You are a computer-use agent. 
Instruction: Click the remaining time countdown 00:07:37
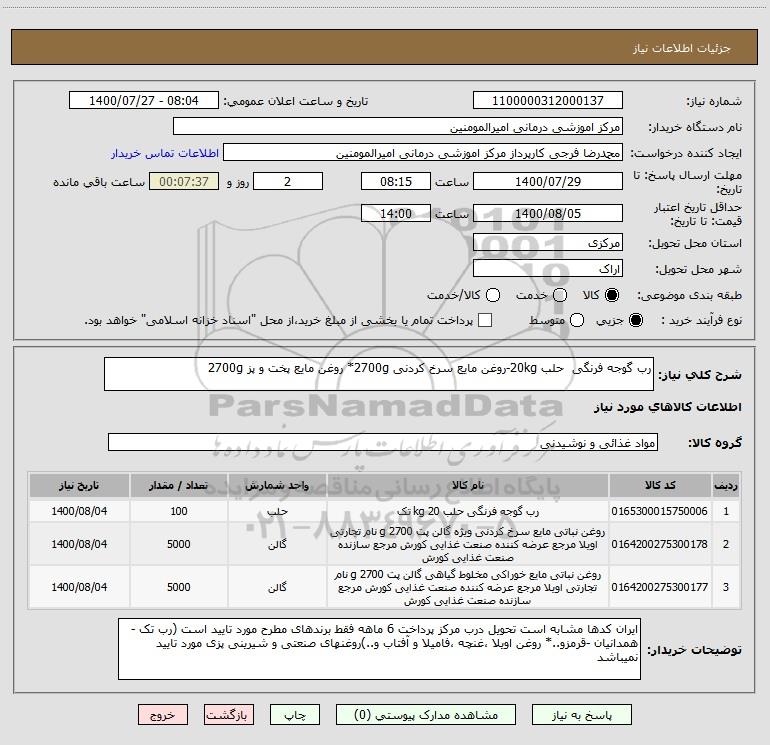184,181
